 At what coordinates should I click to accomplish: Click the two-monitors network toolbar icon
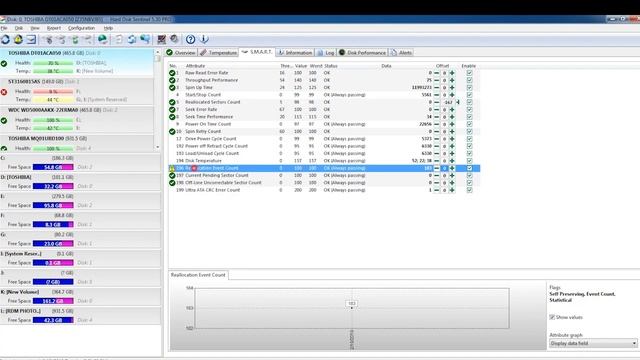point(145,39)
